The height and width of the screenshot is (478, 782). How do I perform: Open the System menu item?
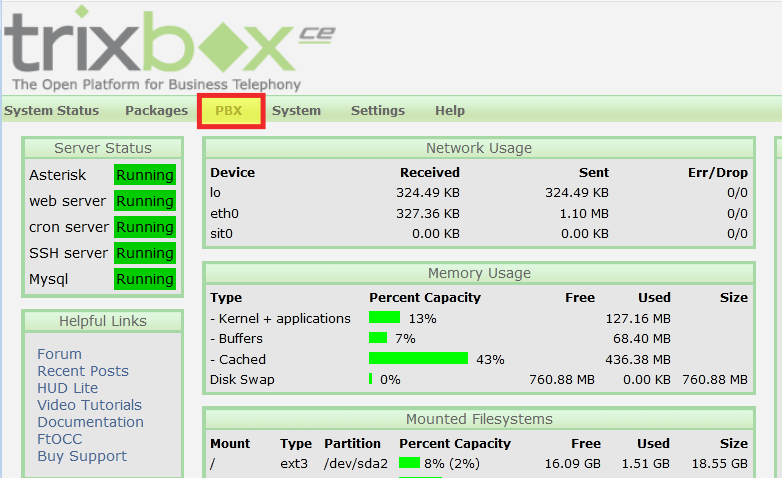coord(296,110)
